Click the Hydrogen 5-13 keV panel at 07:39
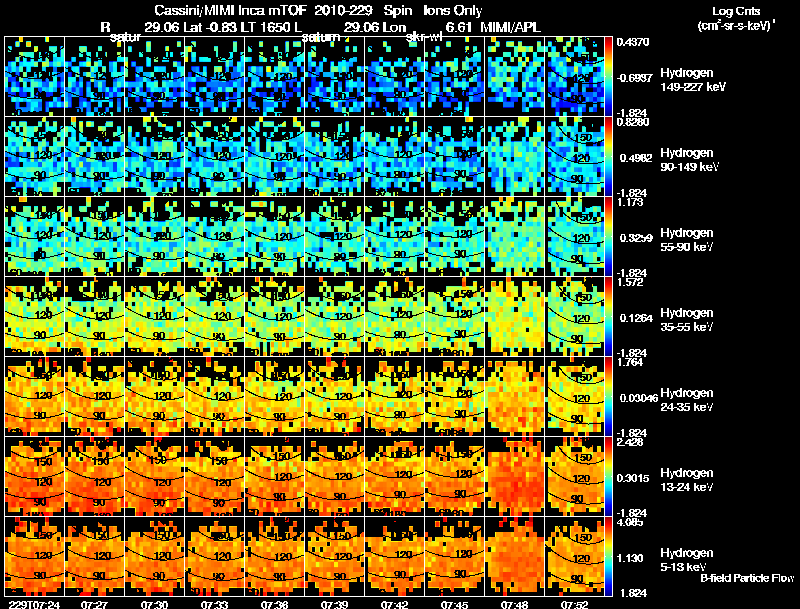The width and height of the screenshot is (800, 609). (335, 556)
